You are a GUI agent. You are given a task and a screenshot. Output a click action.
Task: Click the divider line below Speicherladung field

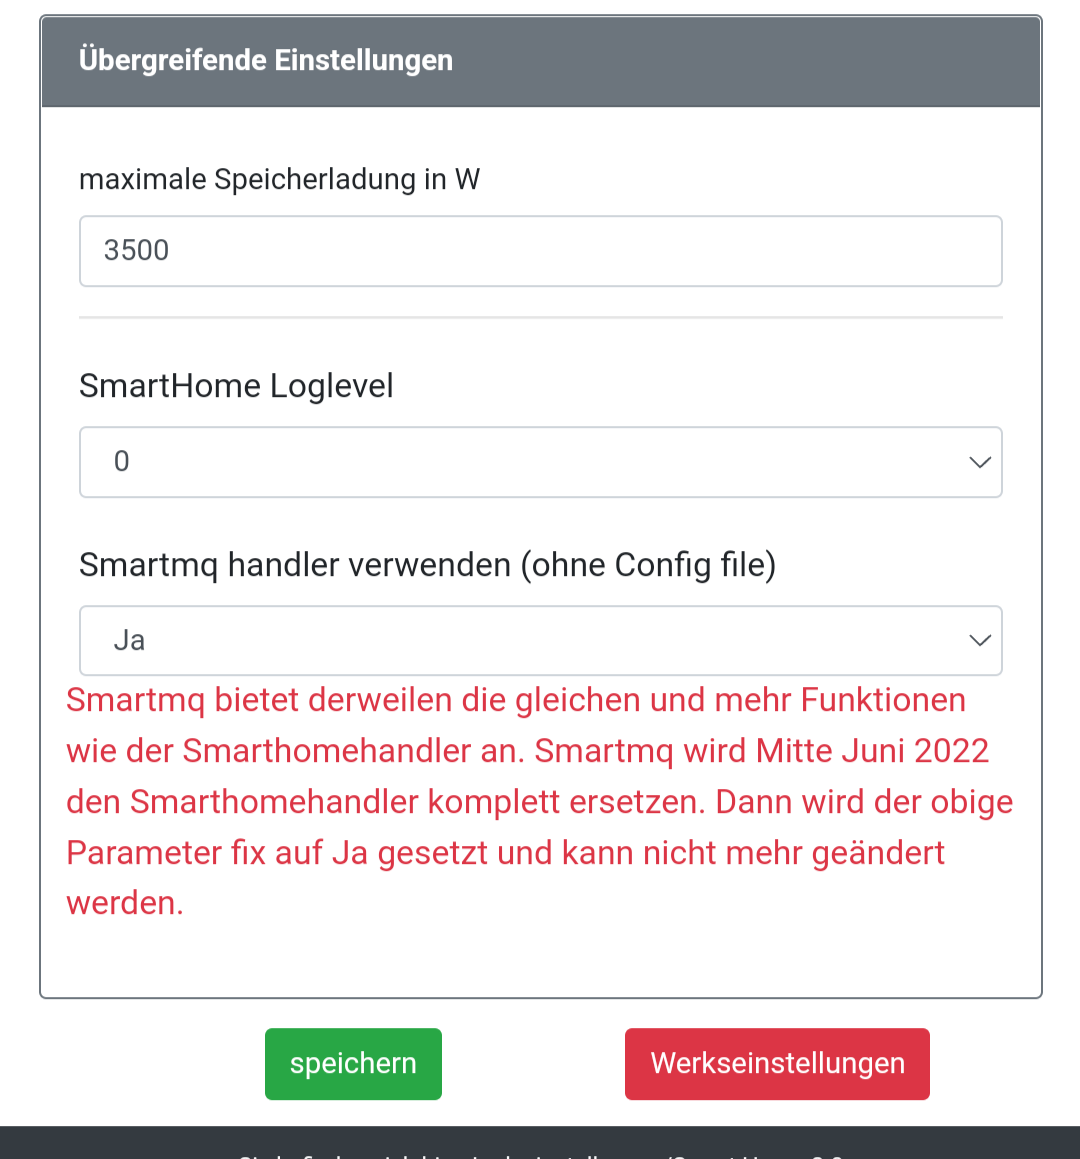click(x=540, y=318)
